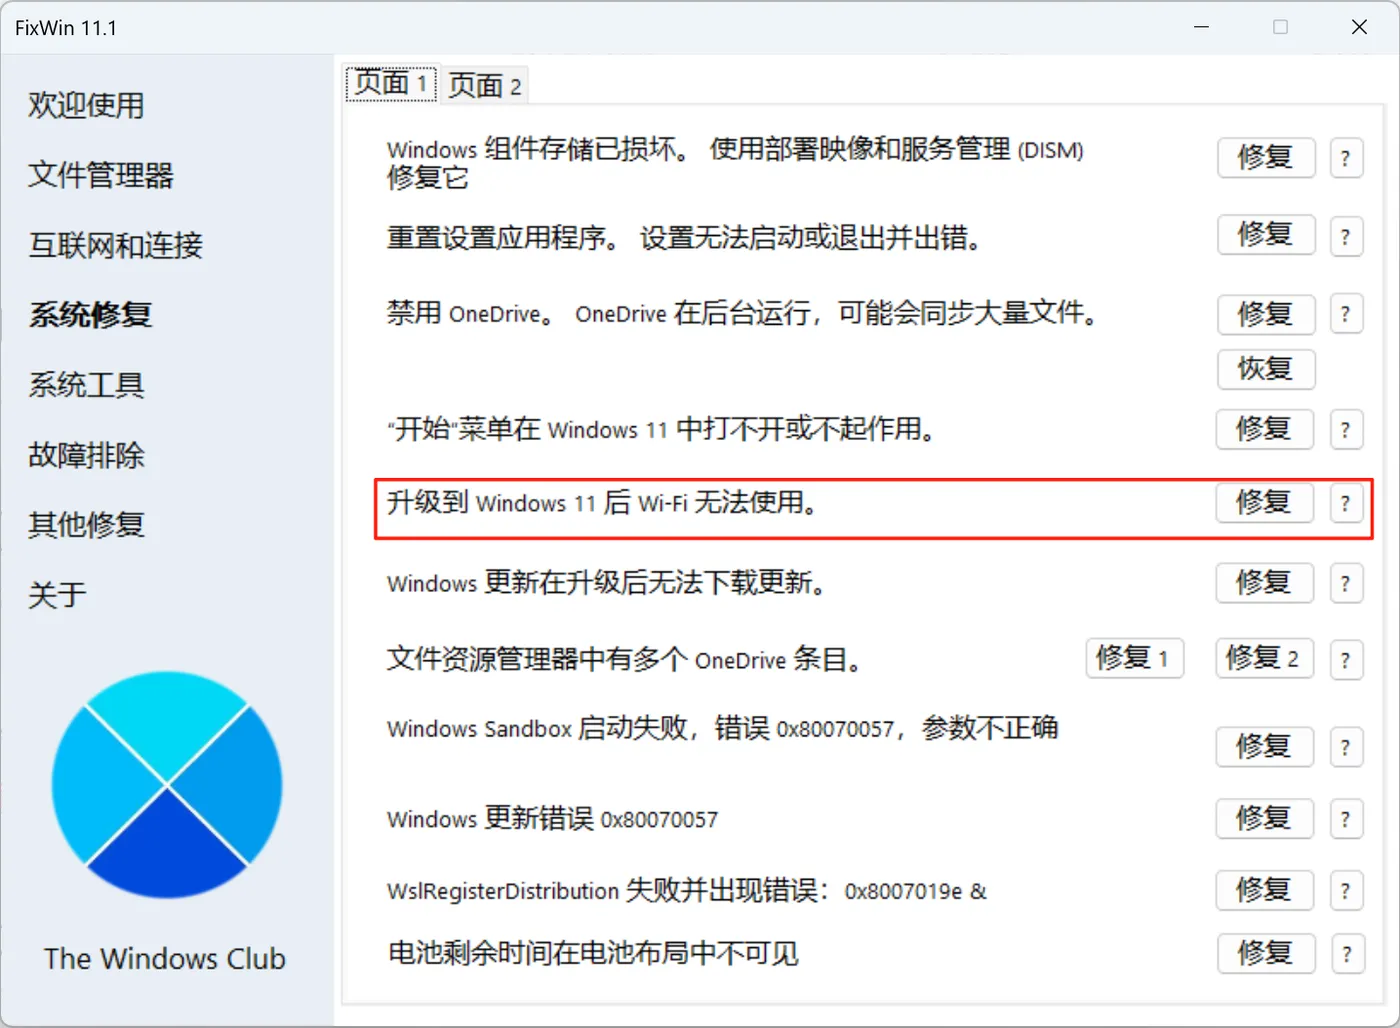Click 修复 2 for the OneDrive entries
The height and width of the screenshot is (1028, 1400).
click(1264, 658)
